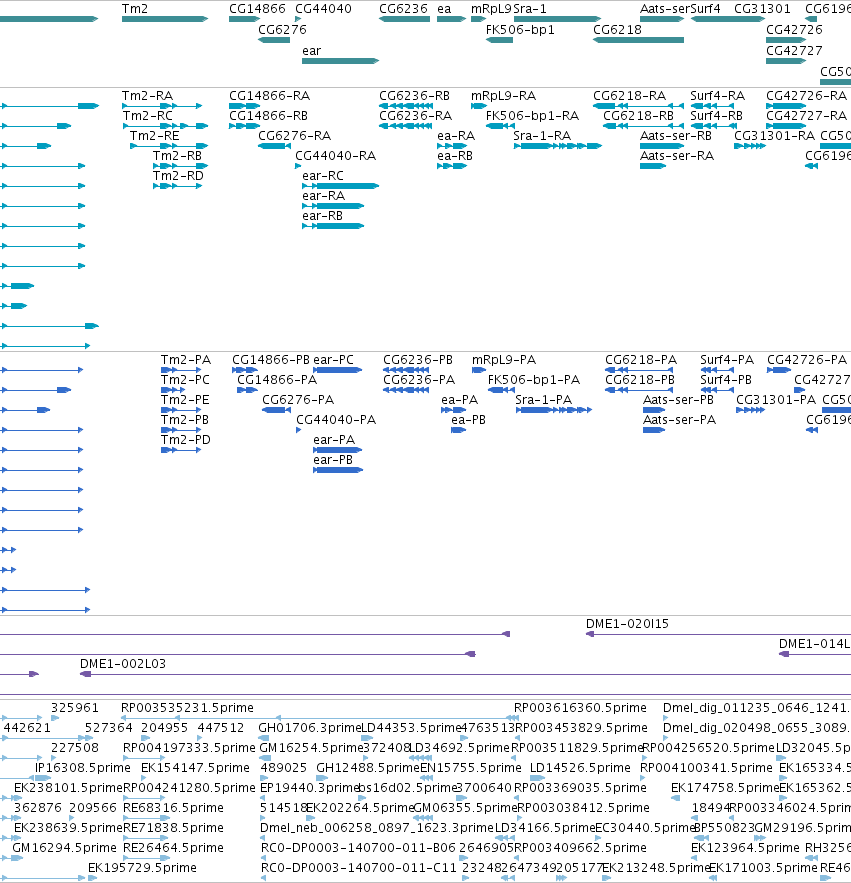The image size is (851, 883).
Task: Select the CG6276 gene label
Action: 282,30
